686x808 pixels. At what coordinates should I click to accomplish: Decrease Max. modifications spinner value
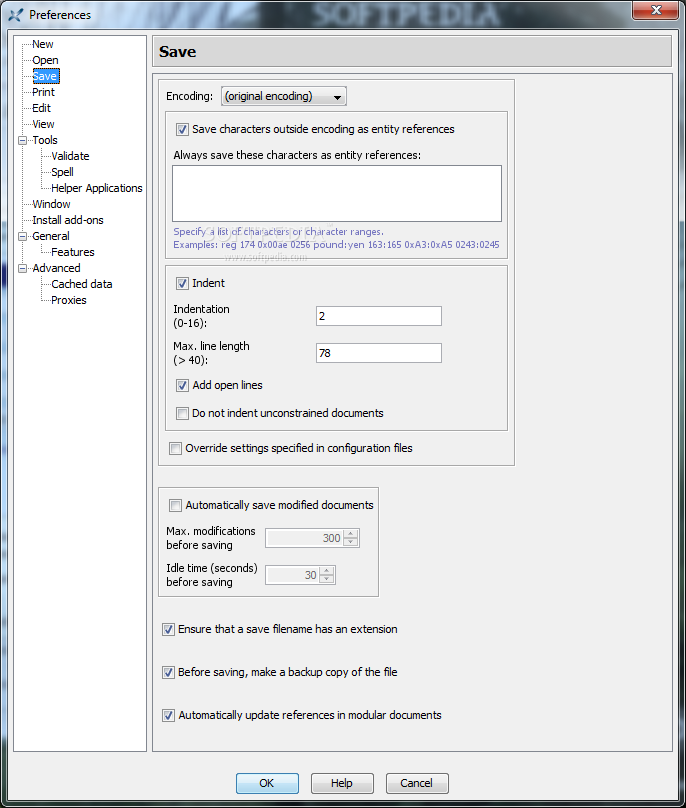point(351,542)
